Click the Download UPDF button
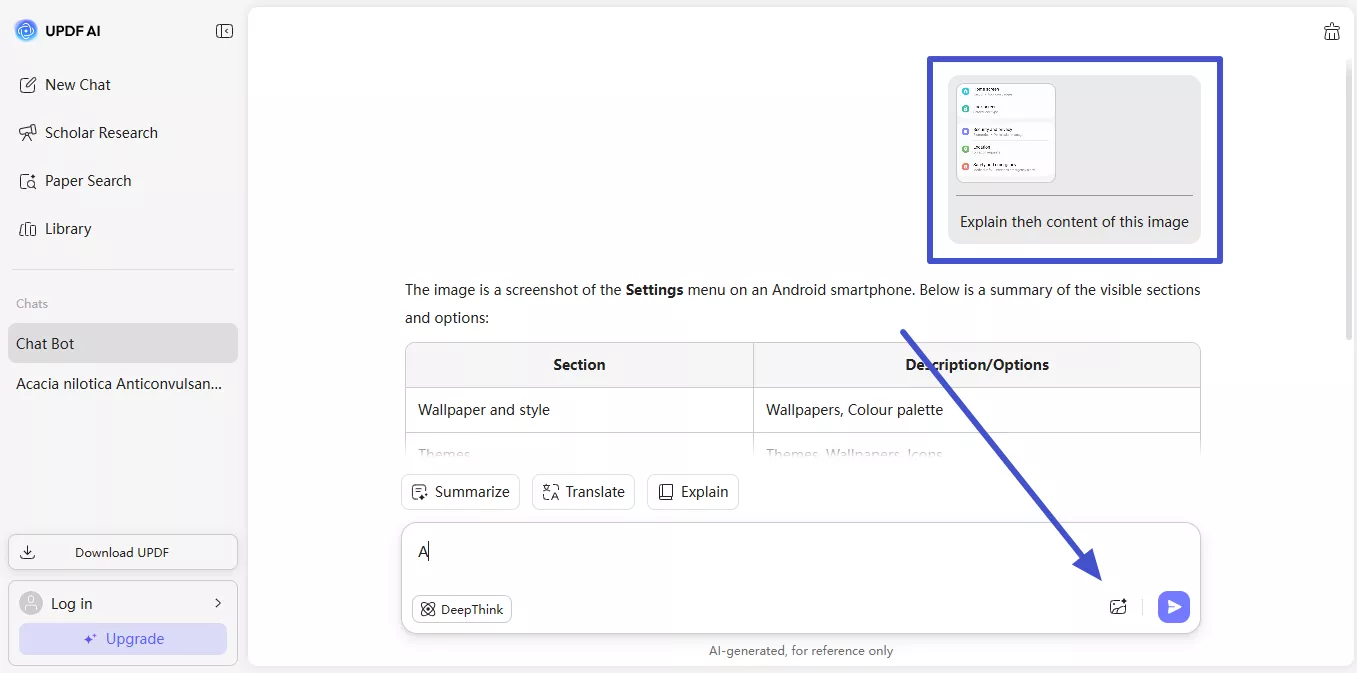Screen dimensions: 1357x673 tap(123, 552)
